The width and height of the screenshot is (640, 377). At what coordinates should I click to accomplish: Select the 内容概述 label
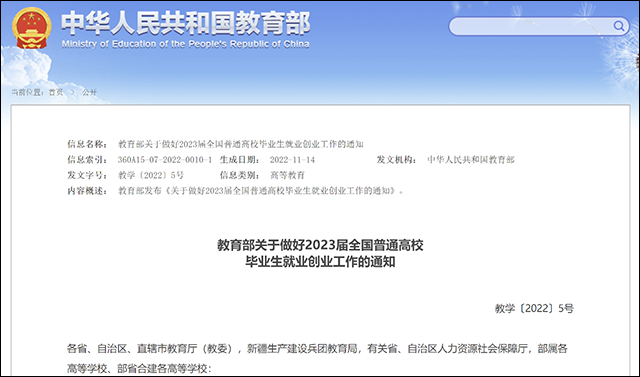87,191
